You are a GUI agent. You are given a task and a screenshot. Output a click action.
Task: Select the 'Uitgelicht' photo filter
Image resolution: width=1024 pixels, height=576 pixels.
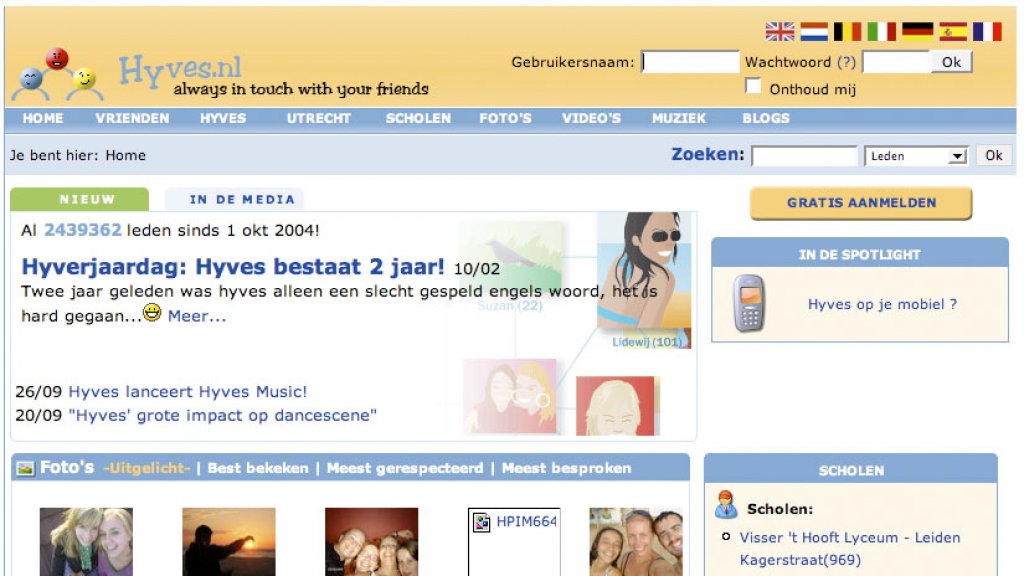tap(147, 468)
